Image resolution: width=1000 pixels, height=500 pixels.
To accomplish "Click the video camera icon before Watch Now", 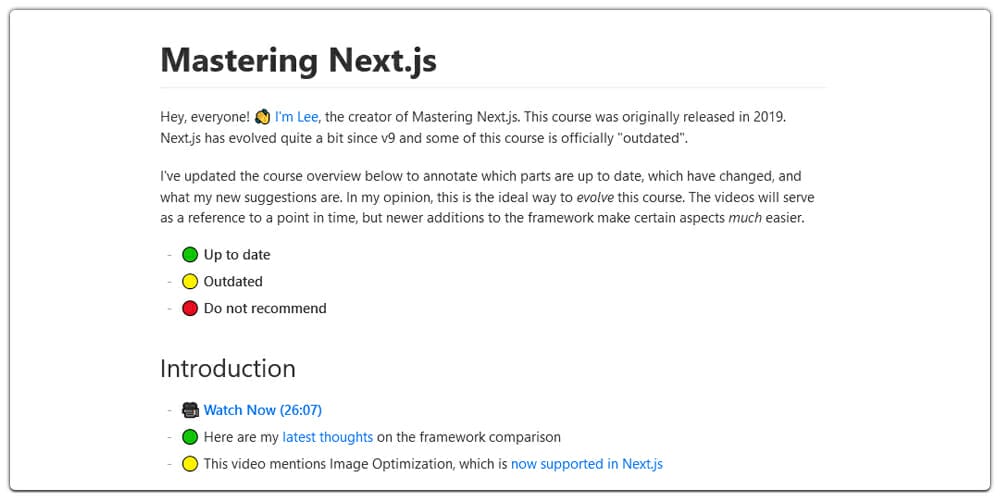I will (190, 409).
